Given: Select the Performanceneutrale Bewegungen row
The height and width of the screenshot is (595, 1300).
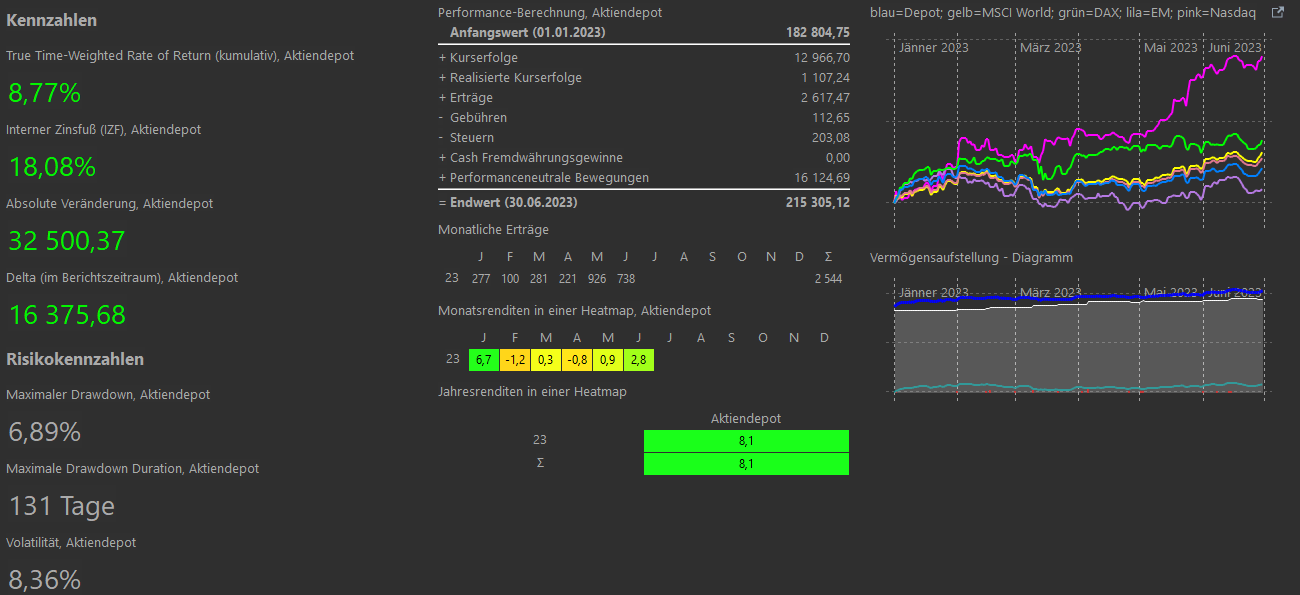Looking at the screenshot, I should [x=644, y=177].
